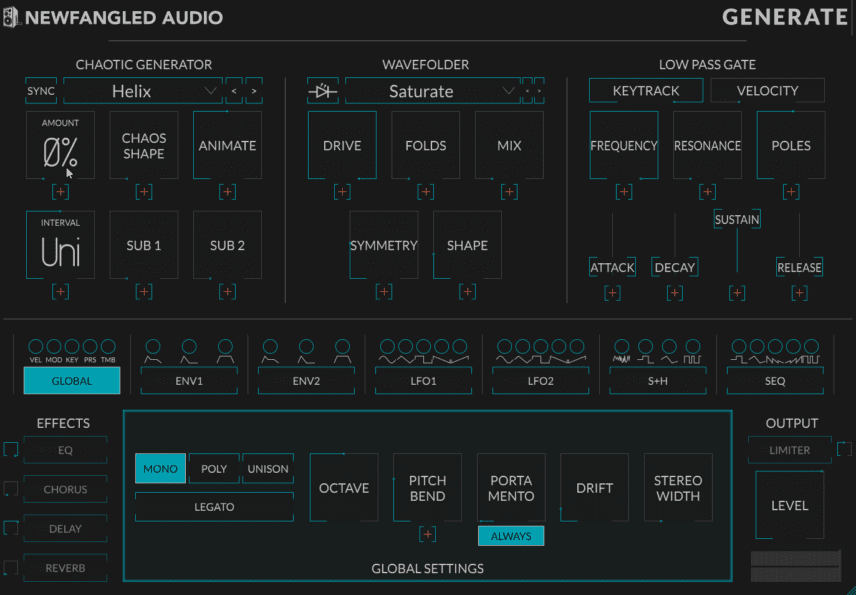Click the plus icon under ANIMATE

[x=228, y=192]
